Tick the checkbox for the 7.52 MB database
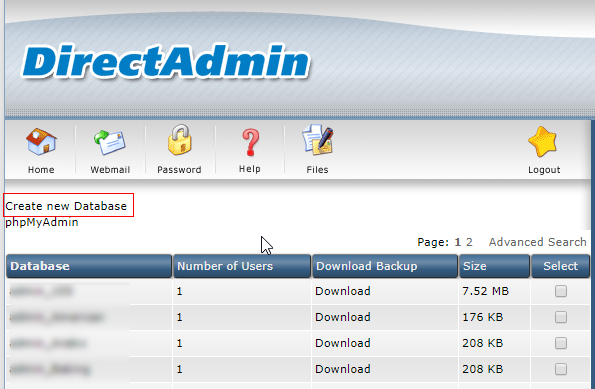The height and width of the screenshot is (389, 595). click(561, 291)
